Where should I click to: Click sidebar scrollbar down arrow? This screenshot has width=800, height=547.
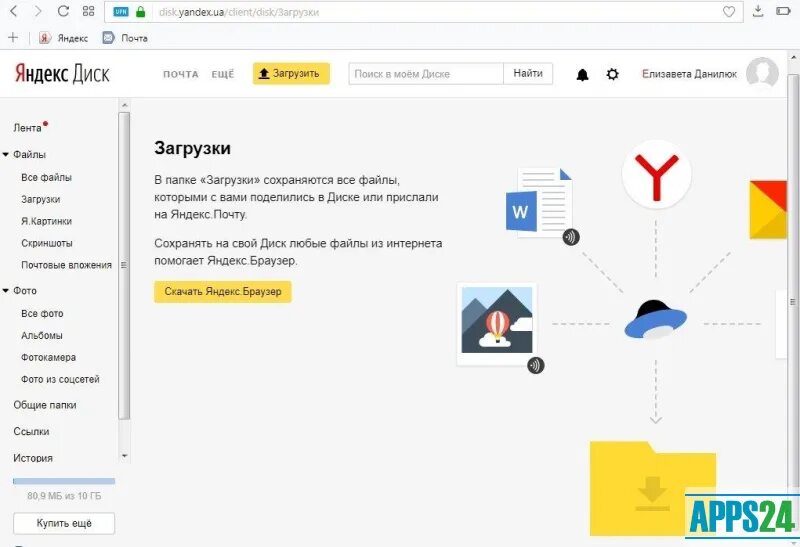click(124, 456)
